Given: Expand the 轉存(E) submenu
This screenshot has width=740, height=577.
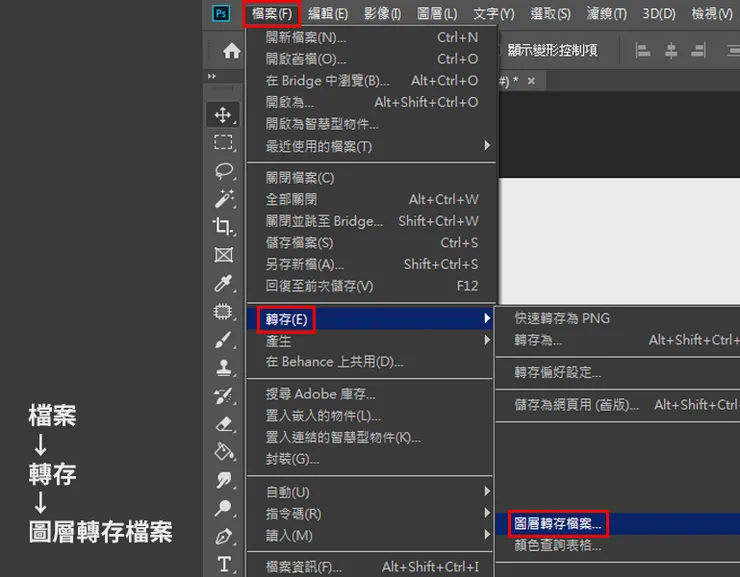Looking at the screenshot, I should point(370,319).
